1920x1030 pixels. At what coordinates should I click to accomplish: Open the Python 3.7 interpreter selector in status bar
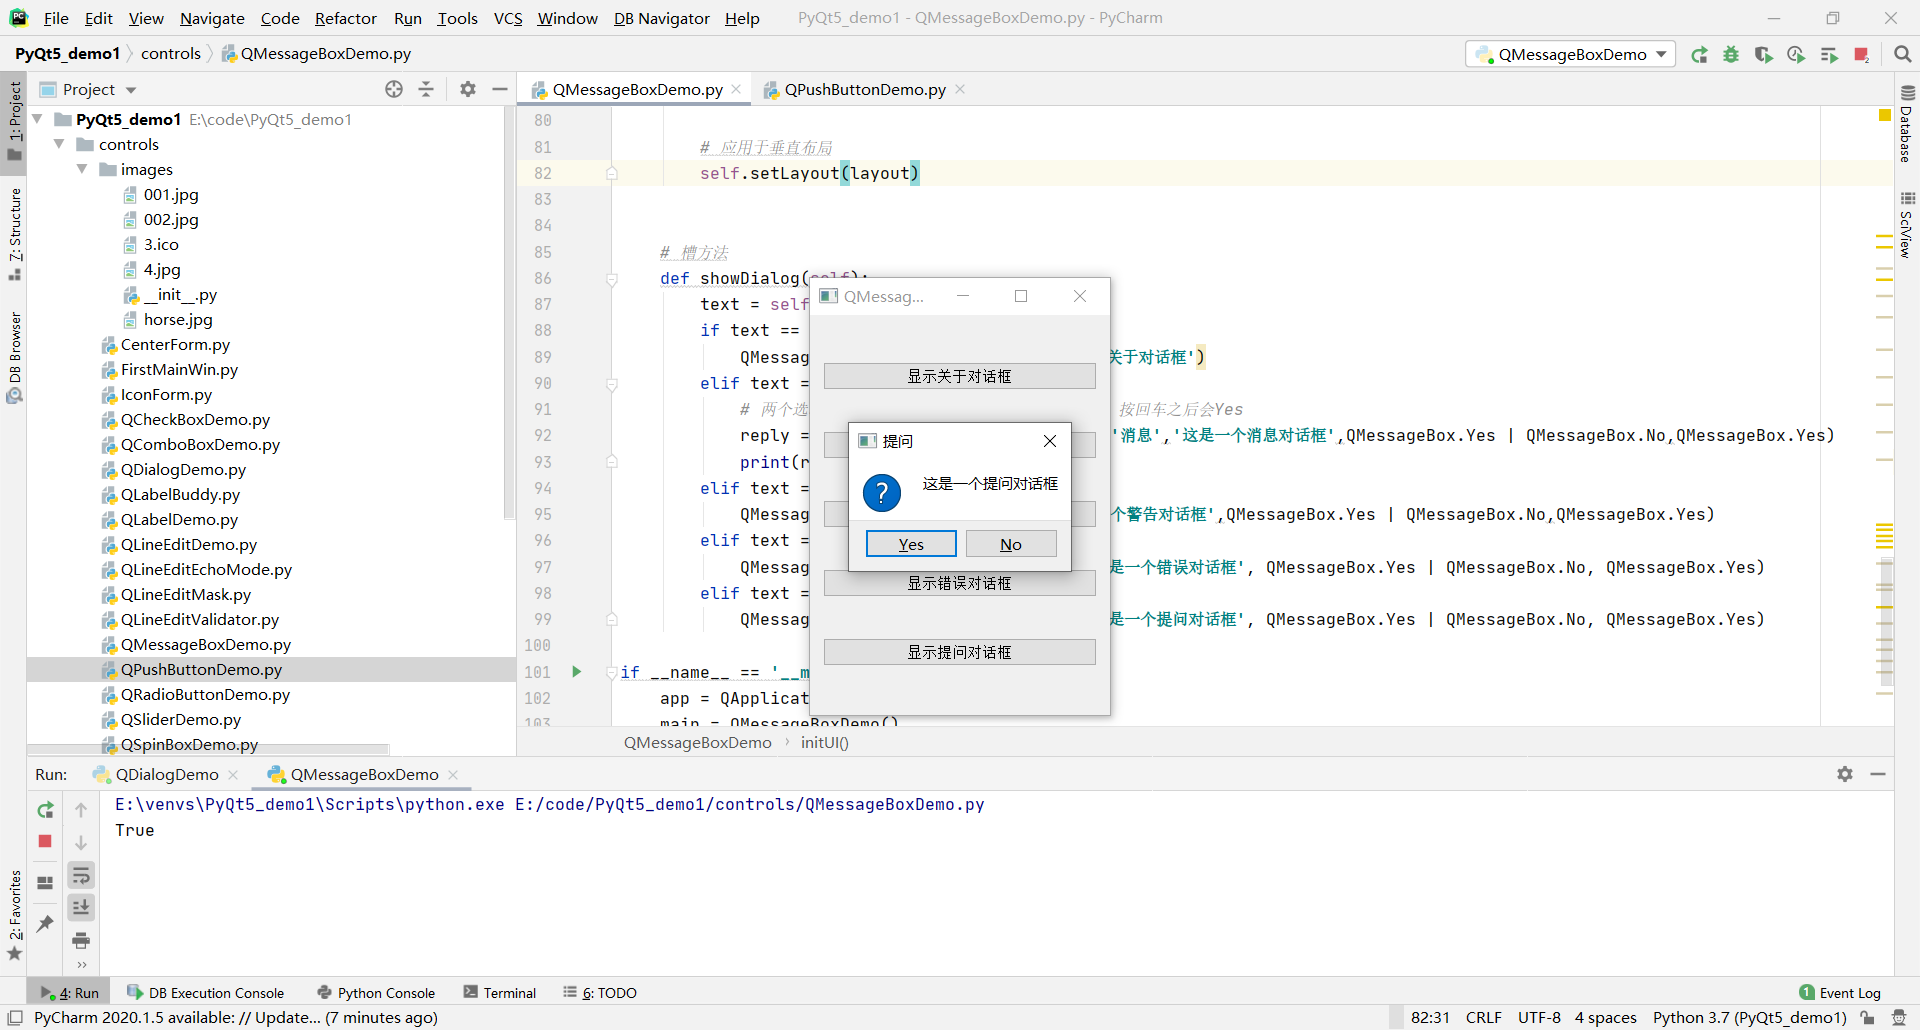tap(1749, 1018)
